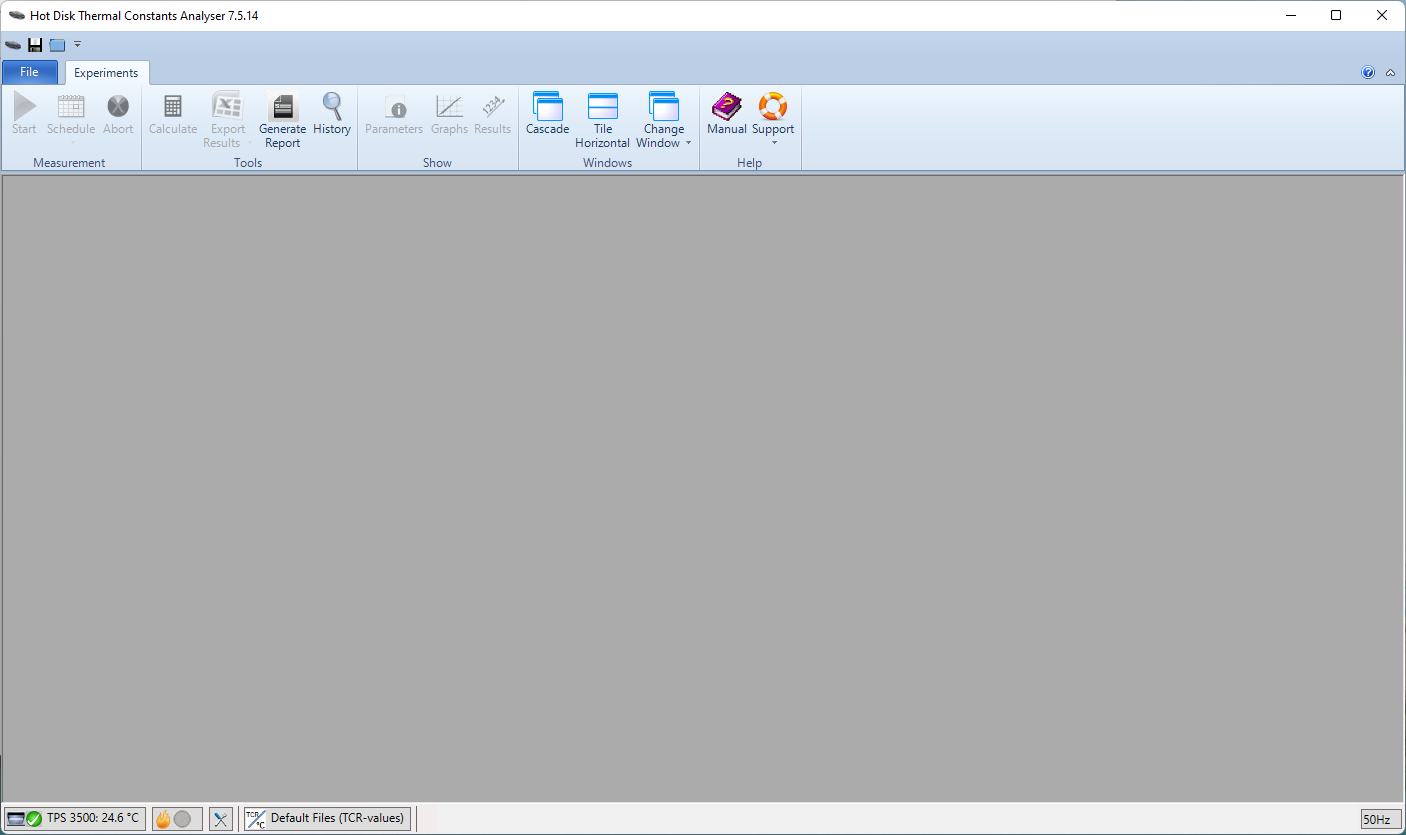Show the Results window
This screenshot has height=835, width=1406.
pyautogui.click(x=492, y=115)
